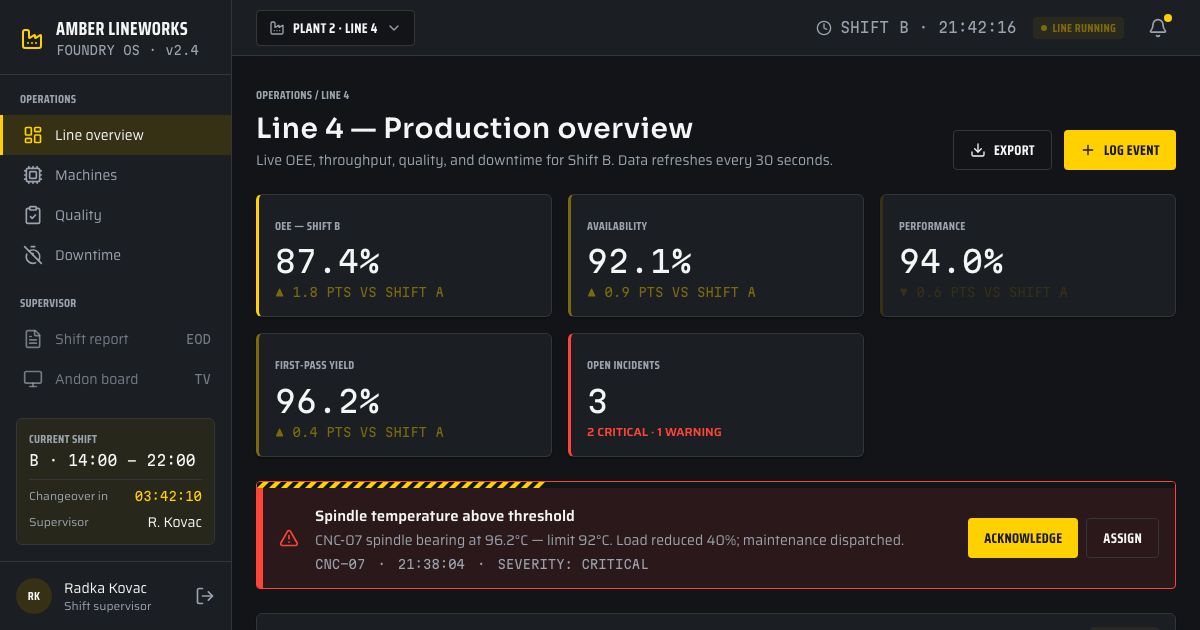Click the download icon on Export
Viewport: 1200px width, 630px height.
coord(978,150)
